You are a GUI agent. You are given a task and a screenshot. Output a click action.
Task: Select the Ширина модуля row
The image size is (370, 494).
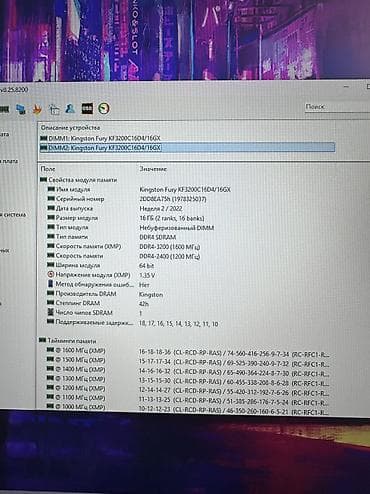coord(101,266)
